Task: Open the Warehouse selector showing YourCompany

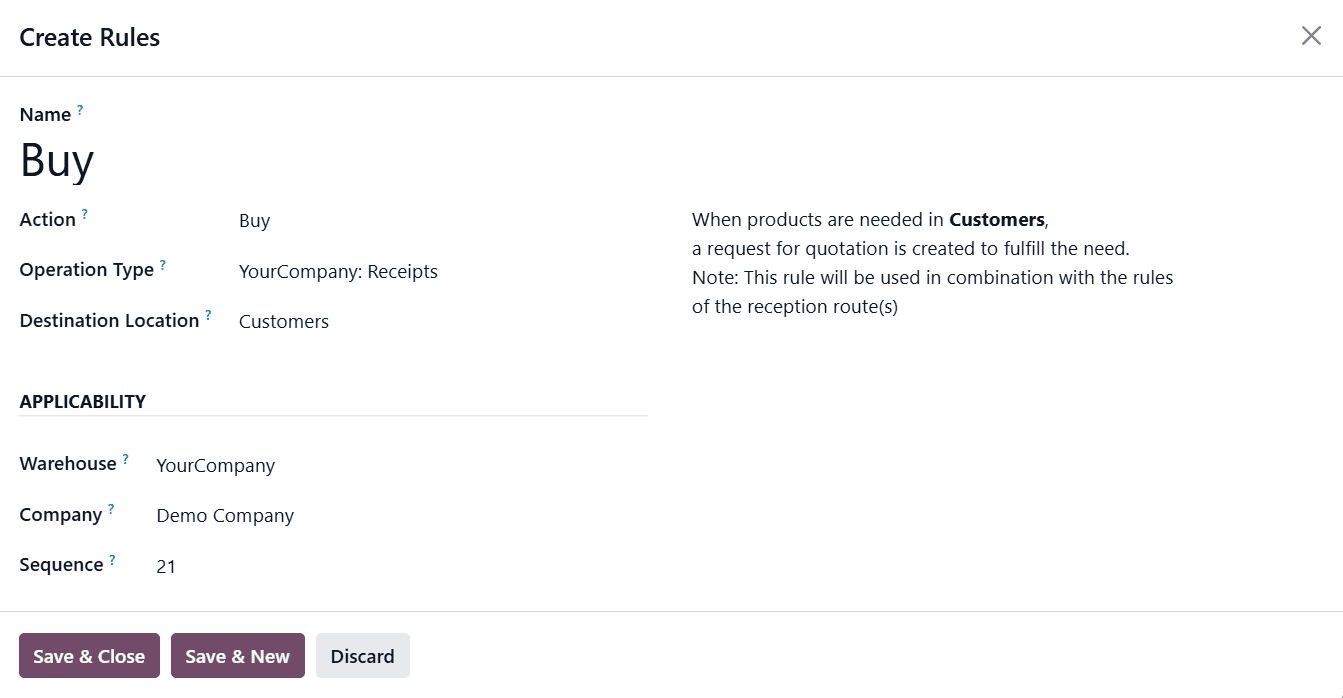Action: [x=215, y=465]
